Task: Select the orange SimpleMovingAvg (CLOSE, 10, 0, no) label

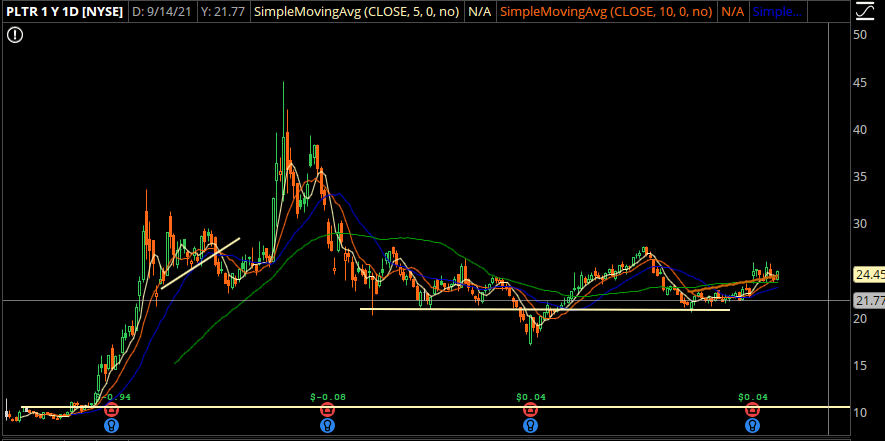Action: [x=606, y=11]
